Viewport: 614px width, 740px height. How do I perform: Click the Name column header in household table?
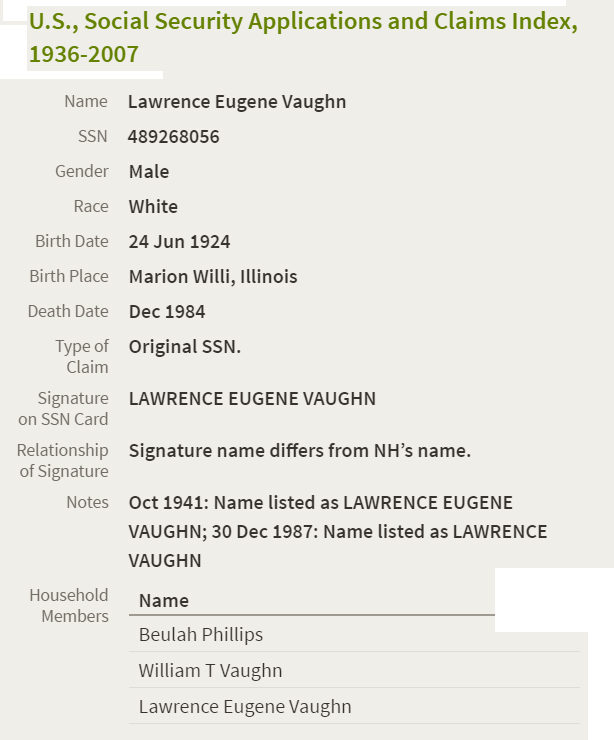(x=164, y=601)
